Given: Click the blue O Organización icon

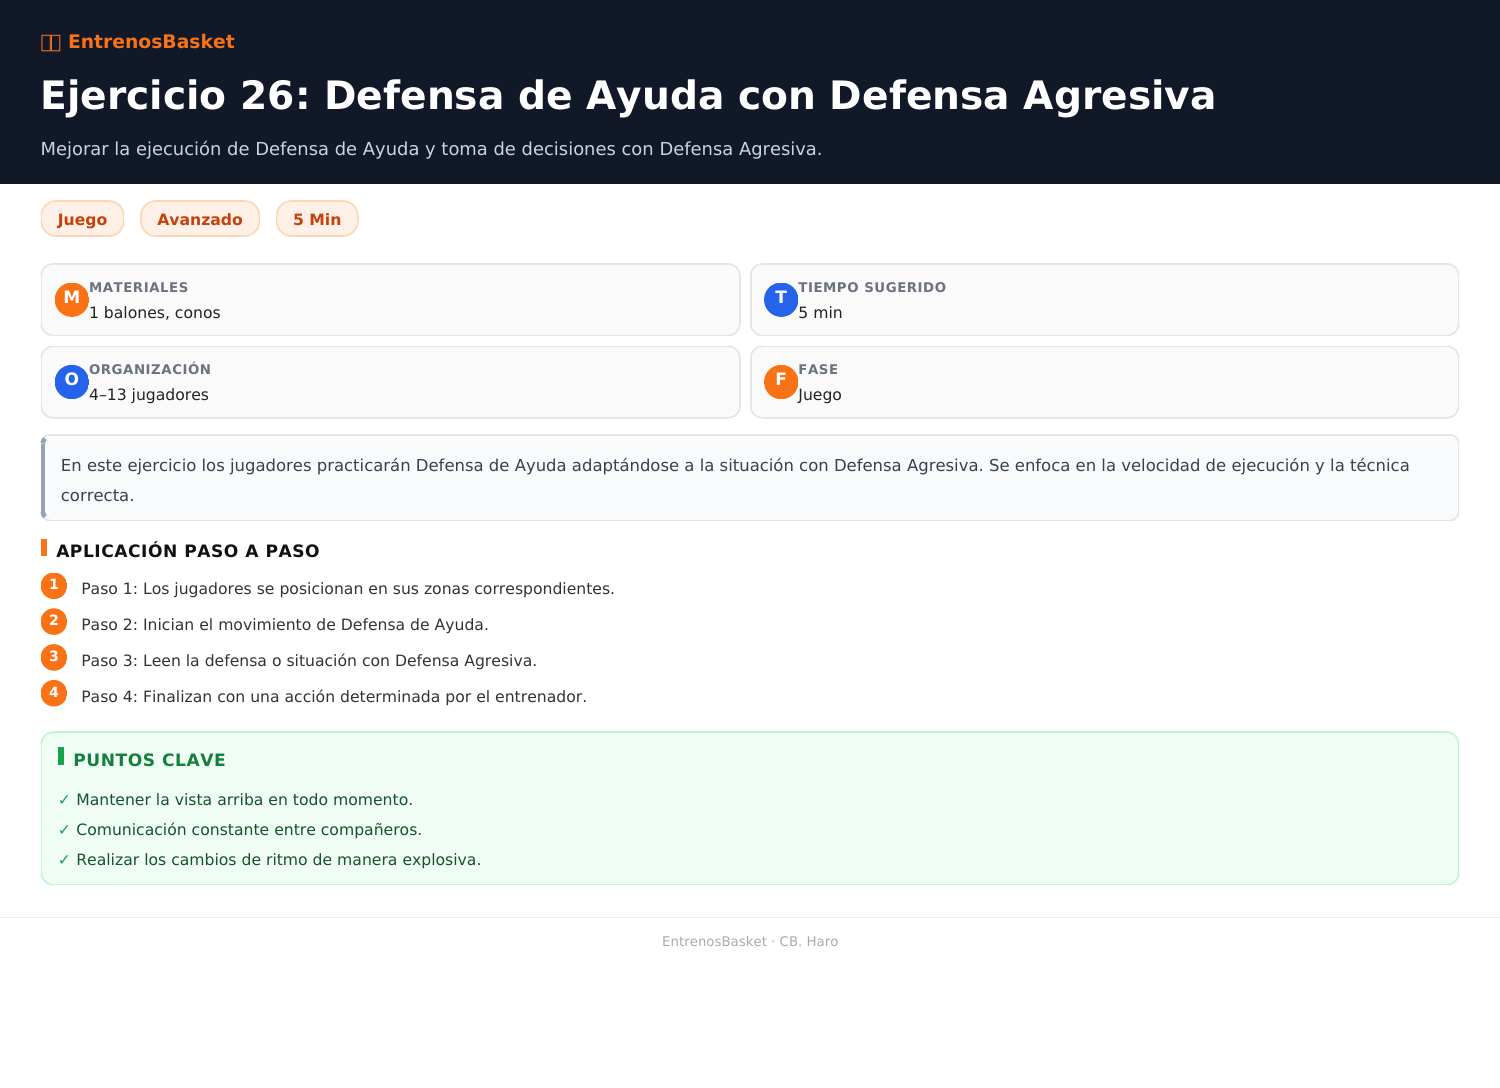Looking at the screenshot, I should point(72,382).
